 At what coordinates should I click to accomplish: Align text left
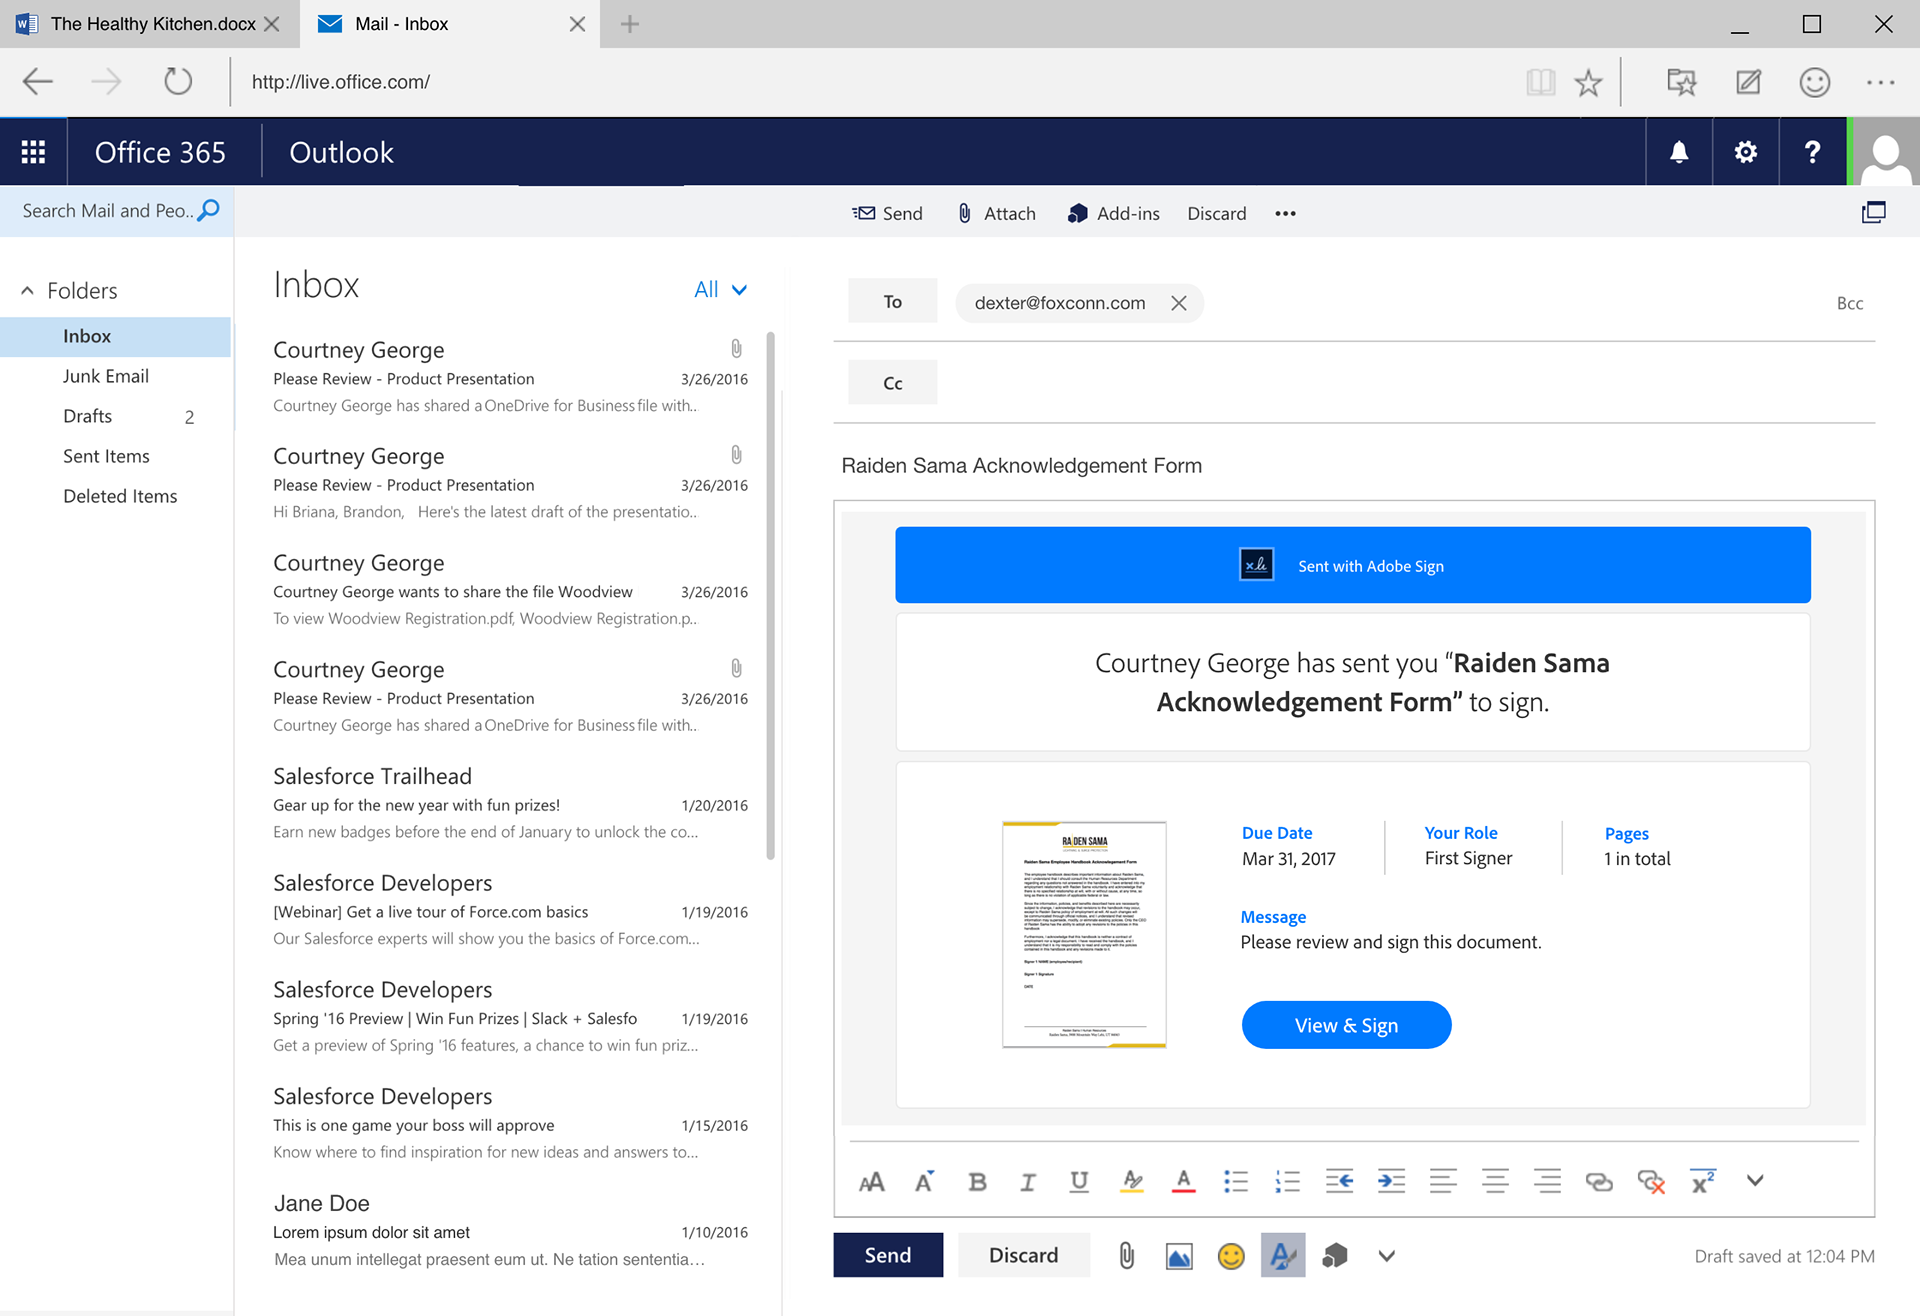[x=1443, y=1182]
